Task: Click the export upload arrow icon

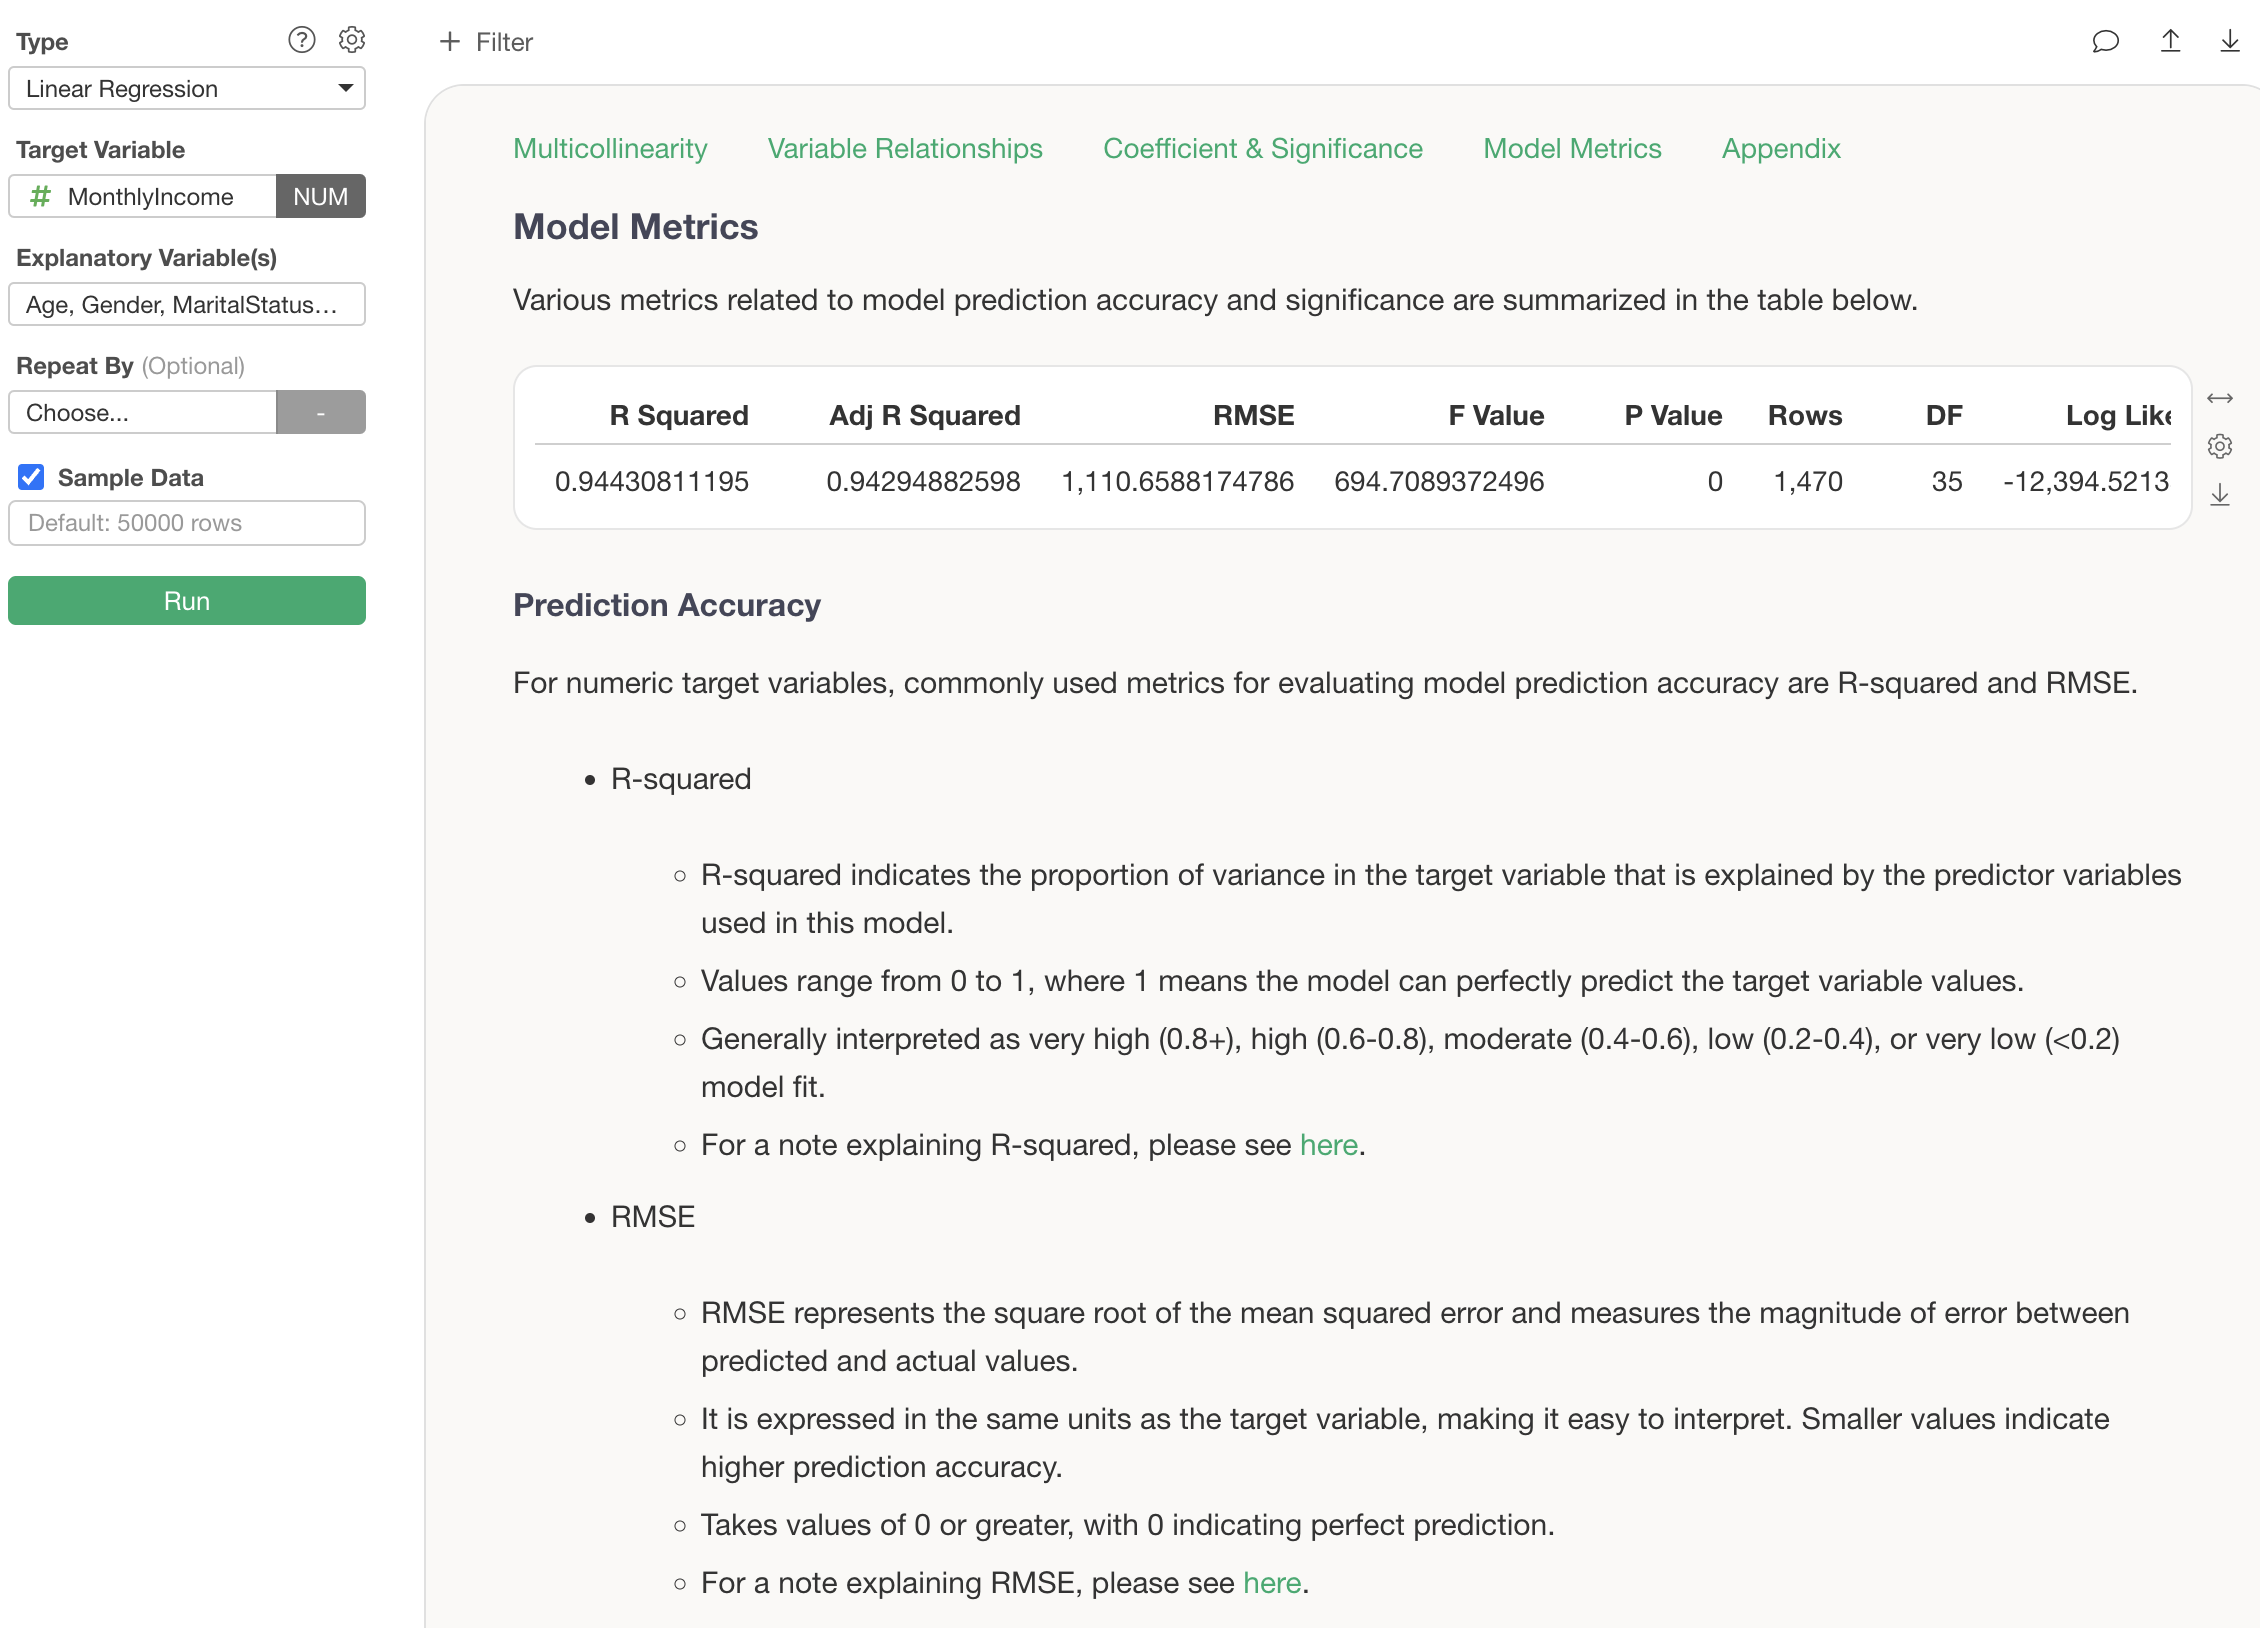Action: pyautogui.click(x=2170, y=41)
